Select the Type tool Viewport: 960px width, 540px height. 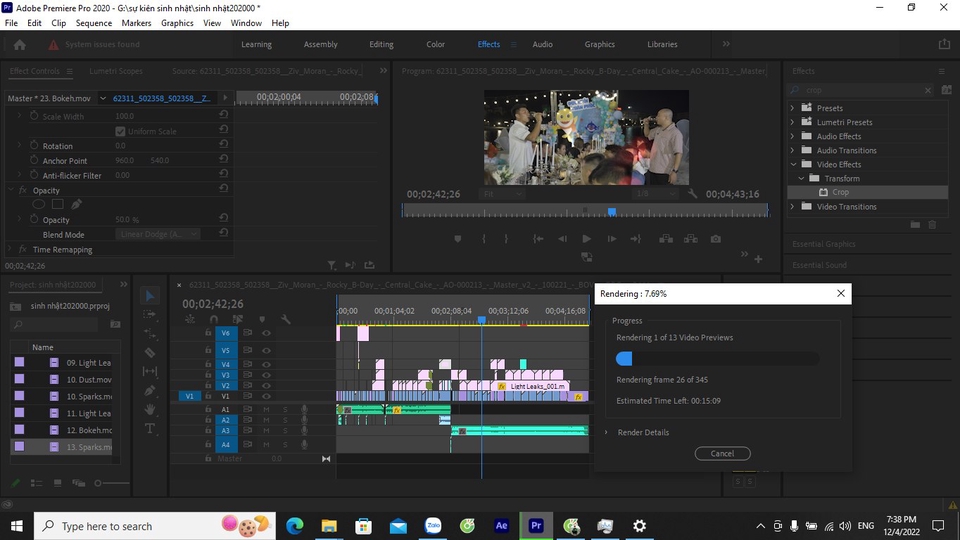pyautogui.click(x=150, y=428)
